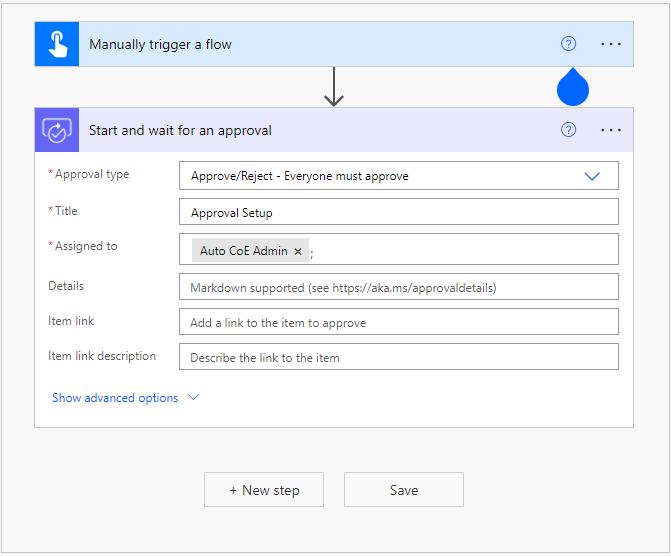671x556 pixels.
Task: Expand the Manually trigger a flow header
Action: [334, 44]
